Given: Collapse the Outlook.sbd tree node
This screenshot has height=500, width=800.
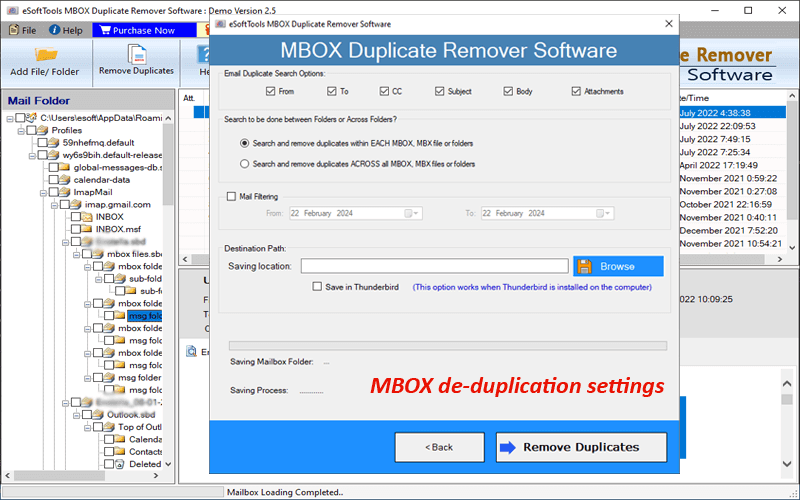Looking at the screenshot, I should click(x=77, y=415).
